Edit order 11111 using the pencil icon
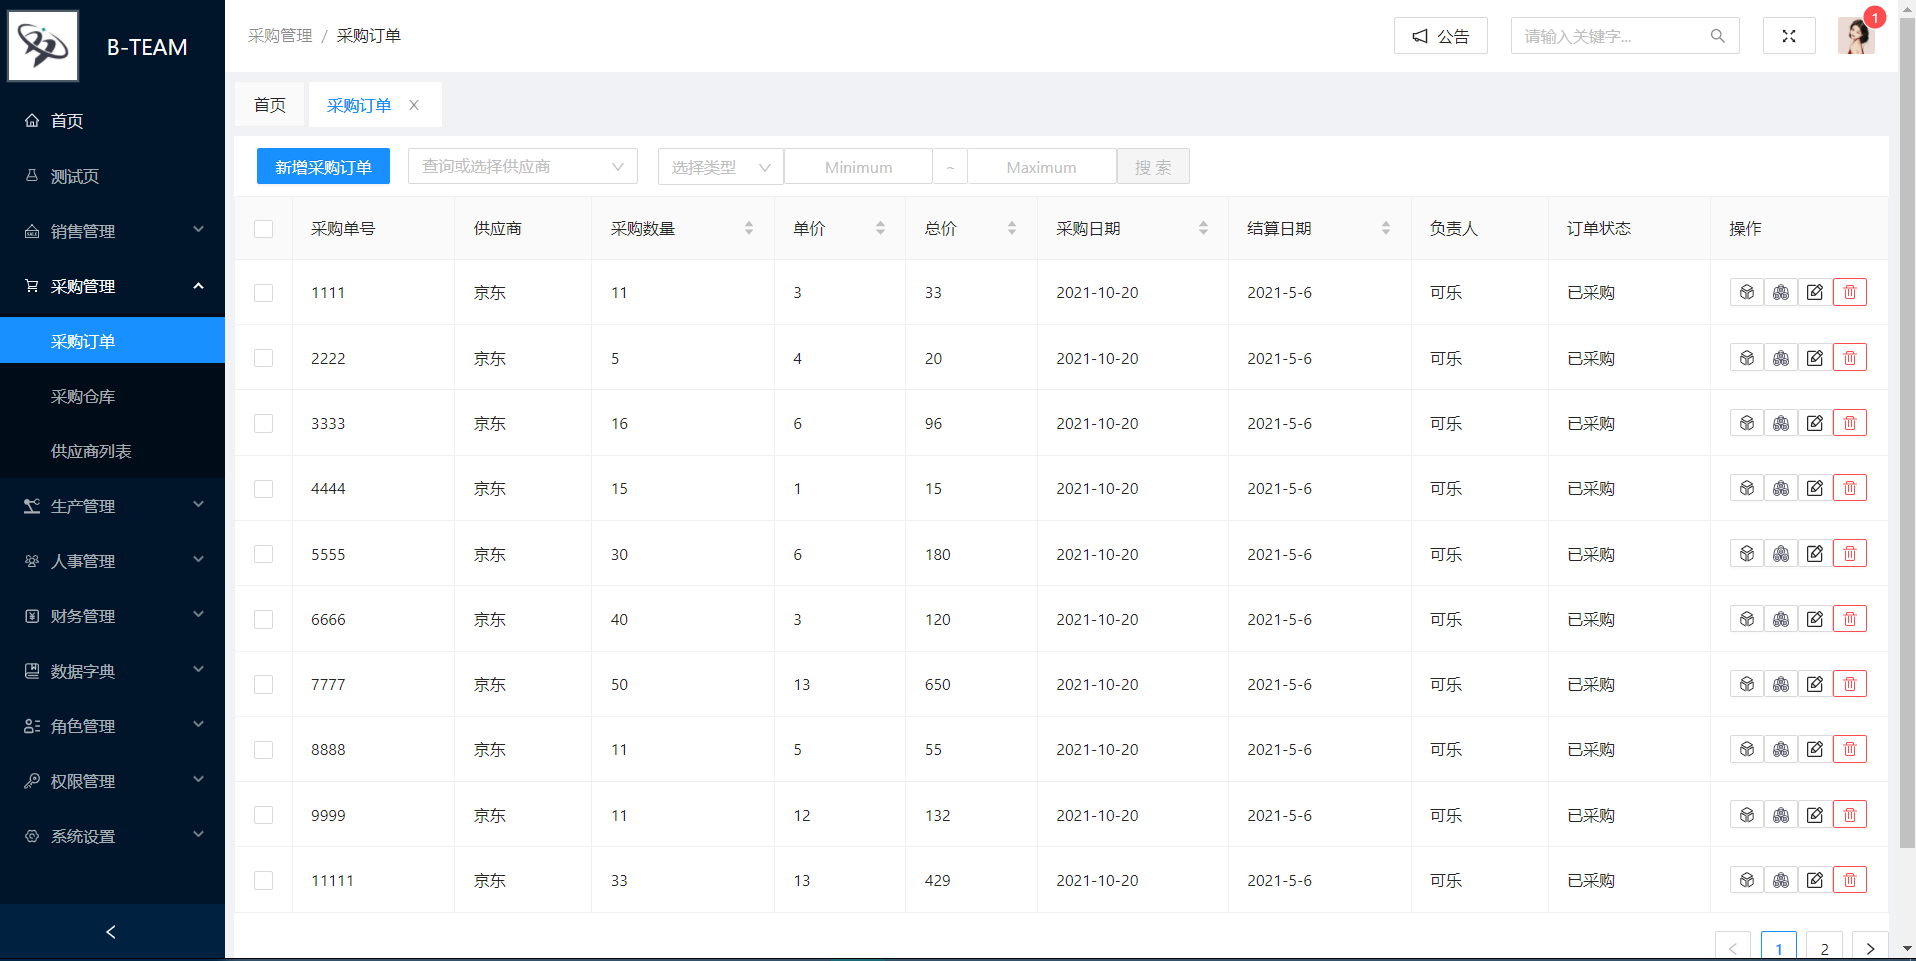 click(x=1814, y=880)
